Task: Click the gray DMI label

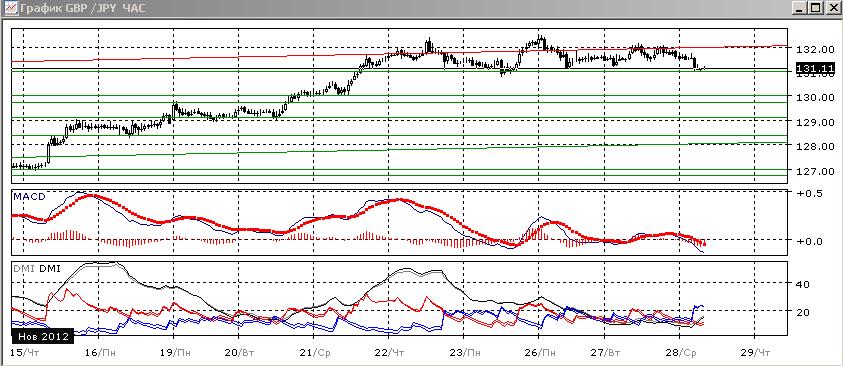Action: 23,268
